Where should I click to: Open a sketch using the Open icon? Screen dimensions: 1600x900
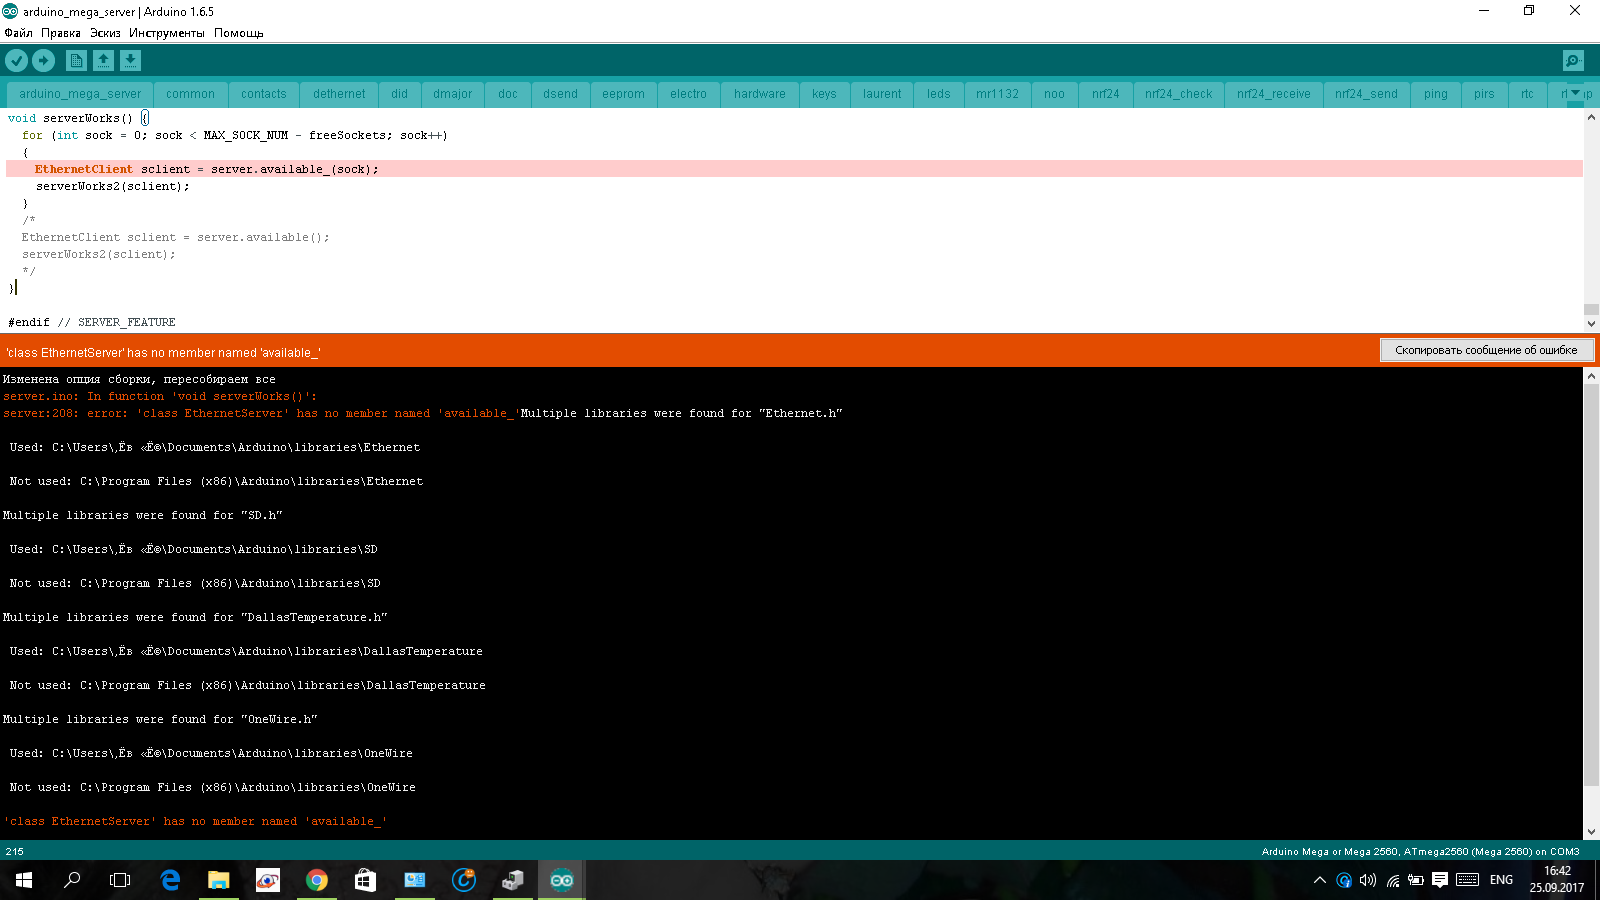tap(103, 61)
